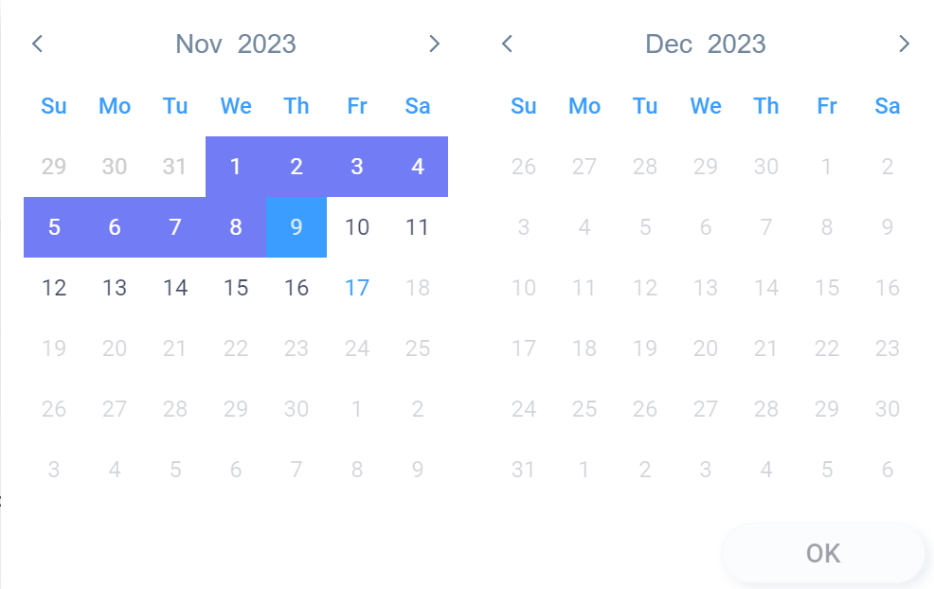Pick November 16 in the calendar
Image resolution: width=934 pixels, height=589 pixels.
(297, 288)
